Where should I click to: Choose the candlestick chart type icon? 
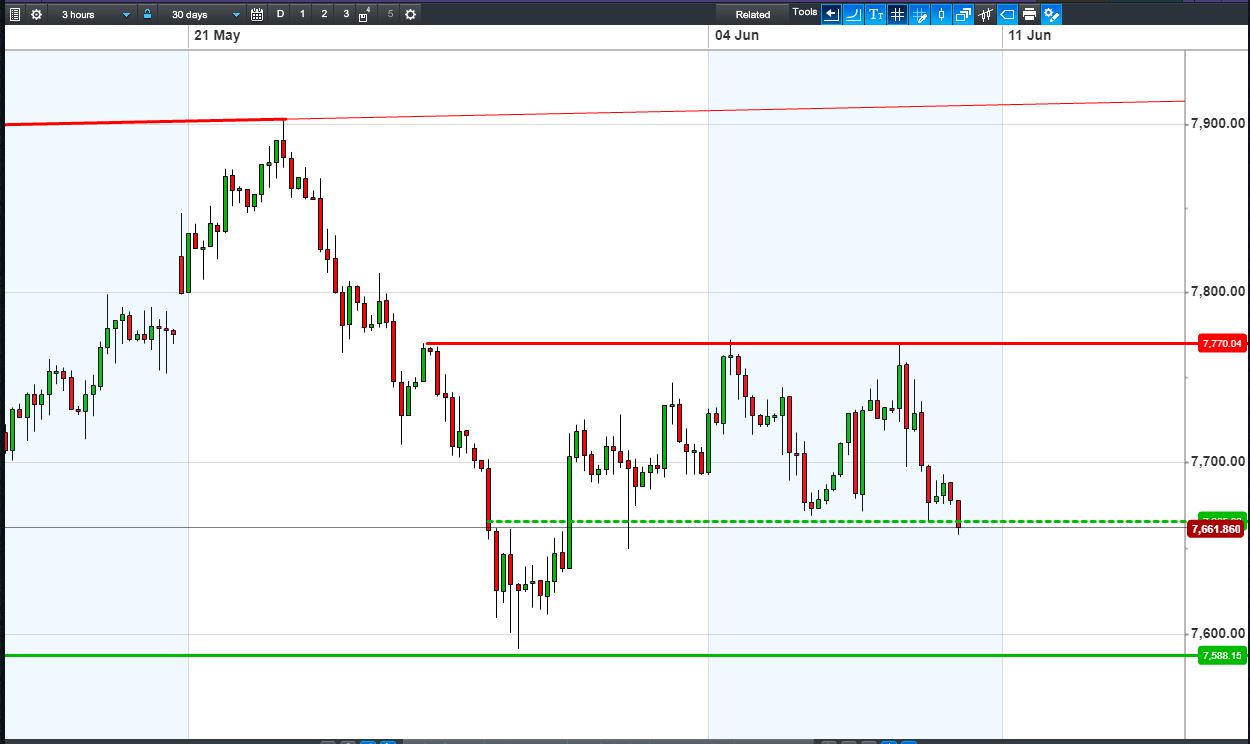point(941,14)
